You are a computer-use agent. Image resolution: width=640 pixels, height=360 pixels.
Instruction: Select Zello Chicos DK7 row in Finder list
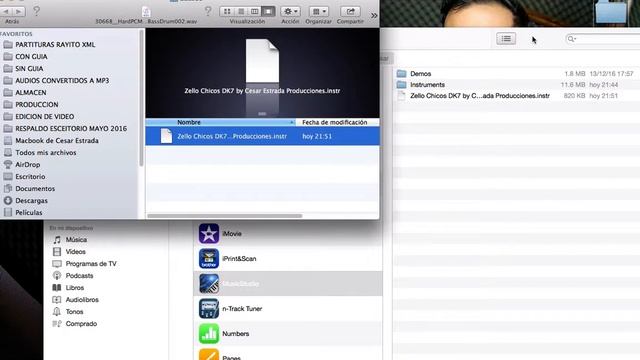point(262,136)
